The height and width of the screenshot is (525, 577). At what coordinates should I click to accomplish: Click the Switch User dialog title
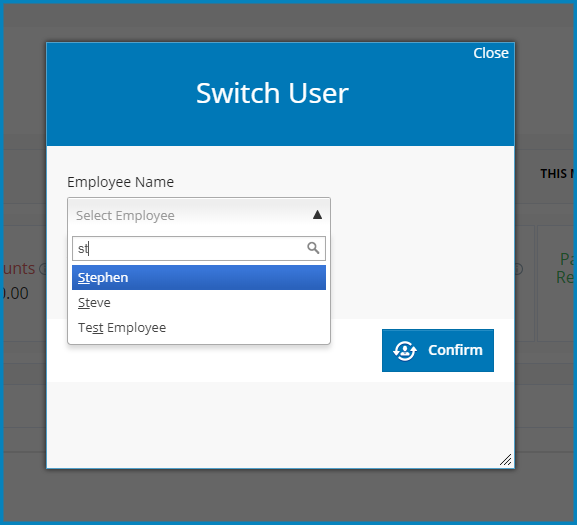coord(272,93)
